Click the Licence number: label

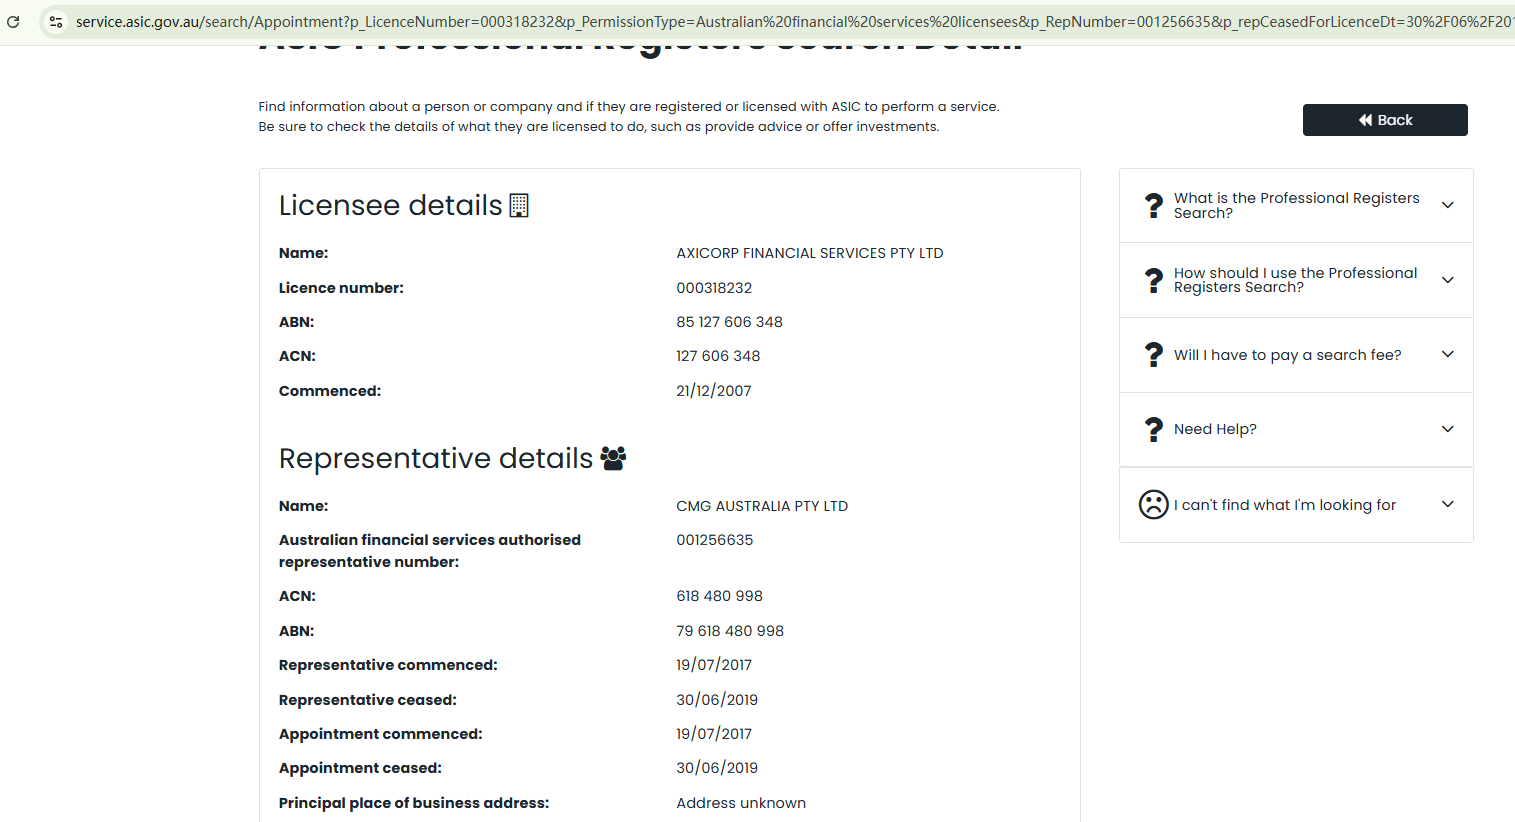point(341,288)
